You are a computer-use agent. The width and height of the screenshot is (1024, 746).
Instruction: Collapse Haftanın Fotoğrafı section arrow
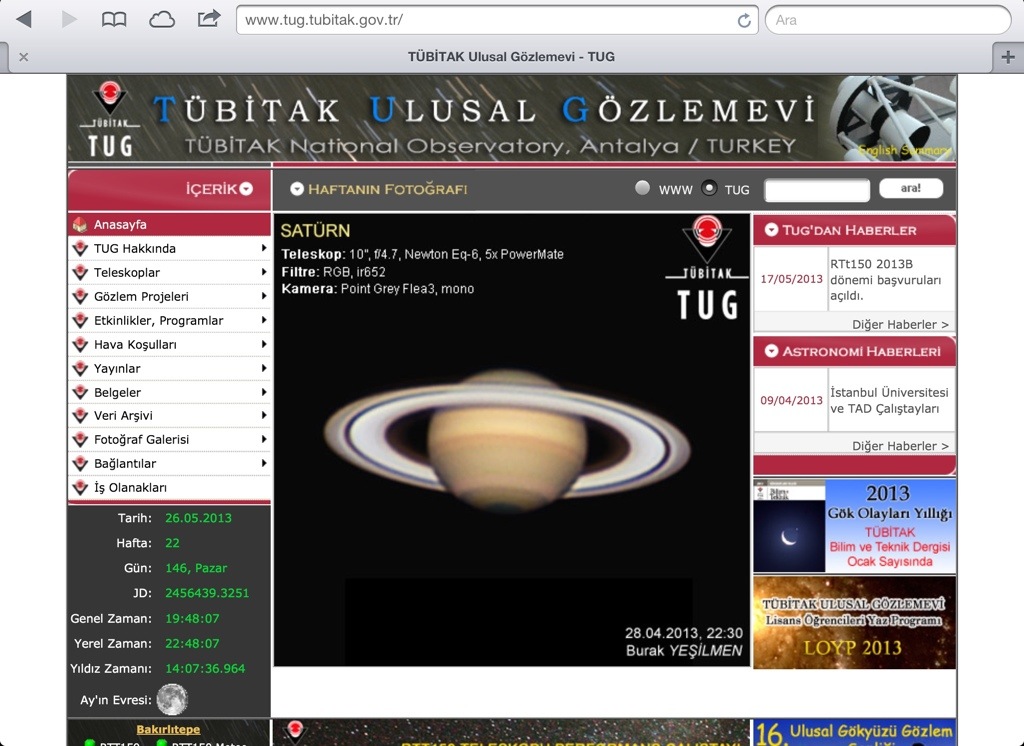tap(297, 189)
